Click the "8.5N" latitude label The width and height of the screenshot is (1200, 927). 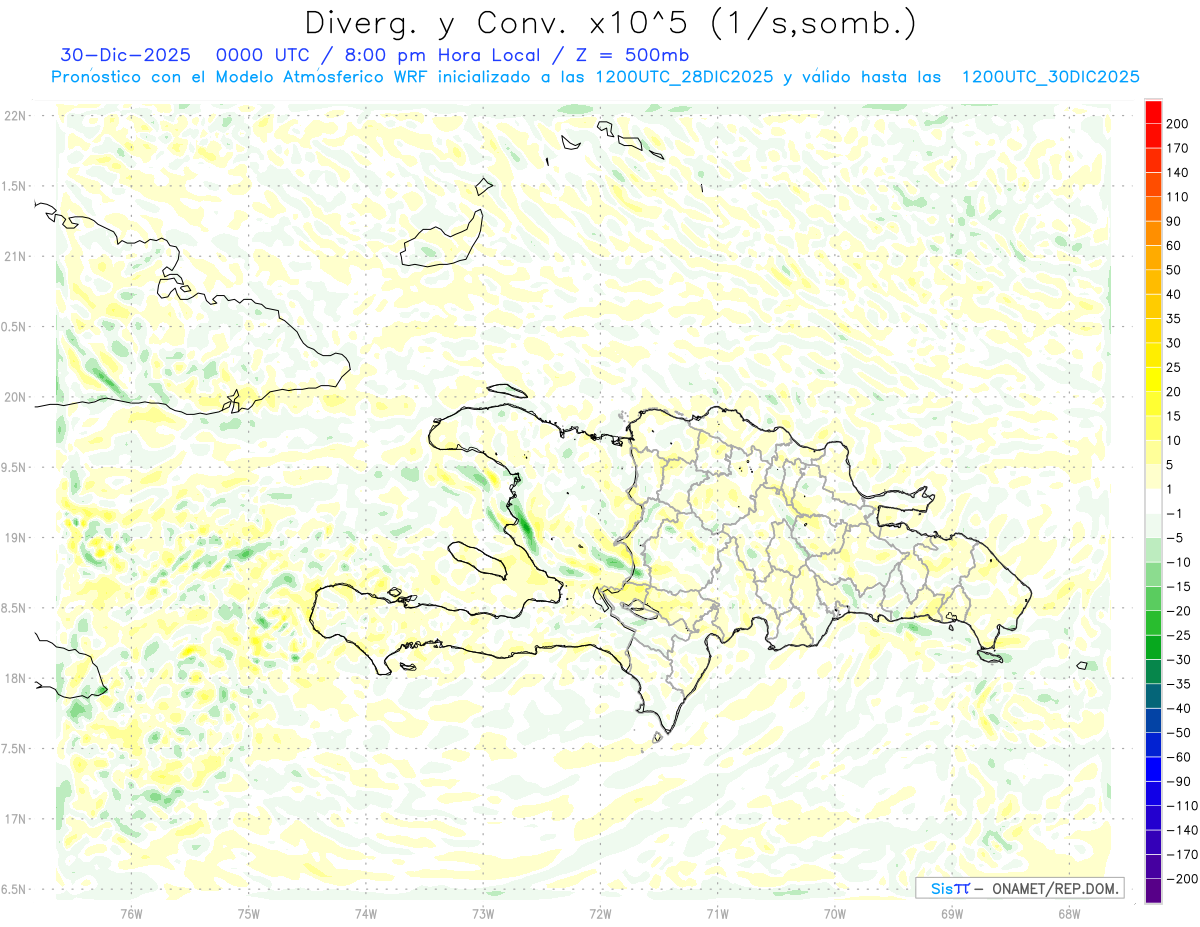coord(15,608)
